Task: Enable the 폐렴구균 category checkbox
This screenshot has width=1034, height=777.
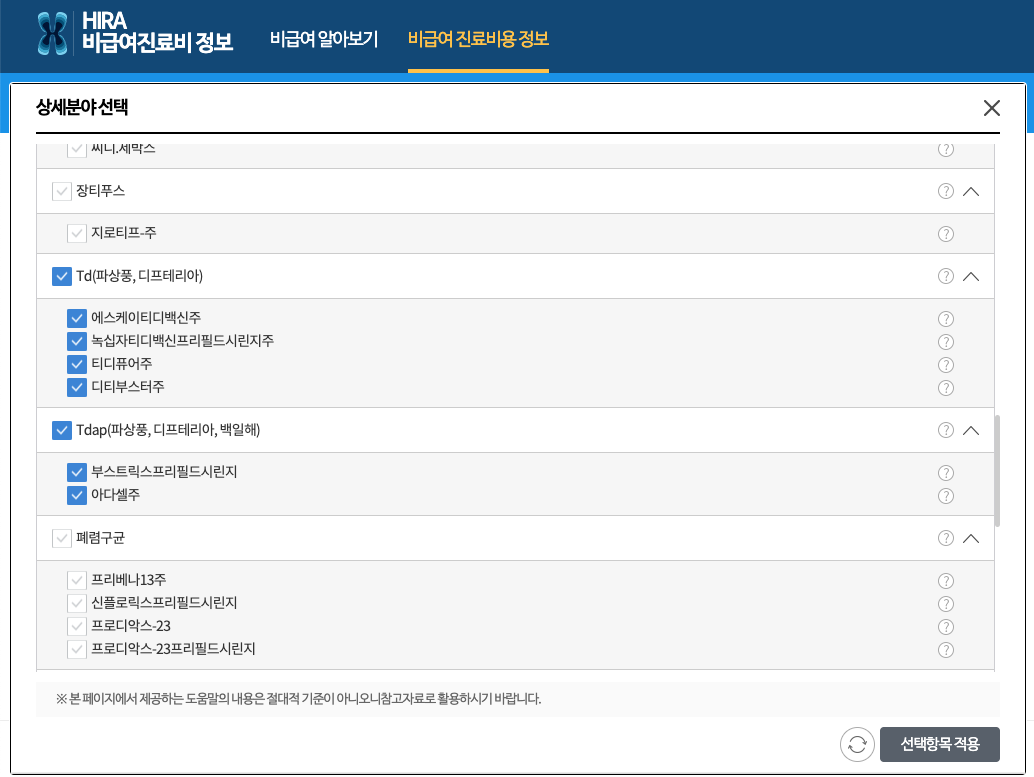Action: [x=61, y=538]
